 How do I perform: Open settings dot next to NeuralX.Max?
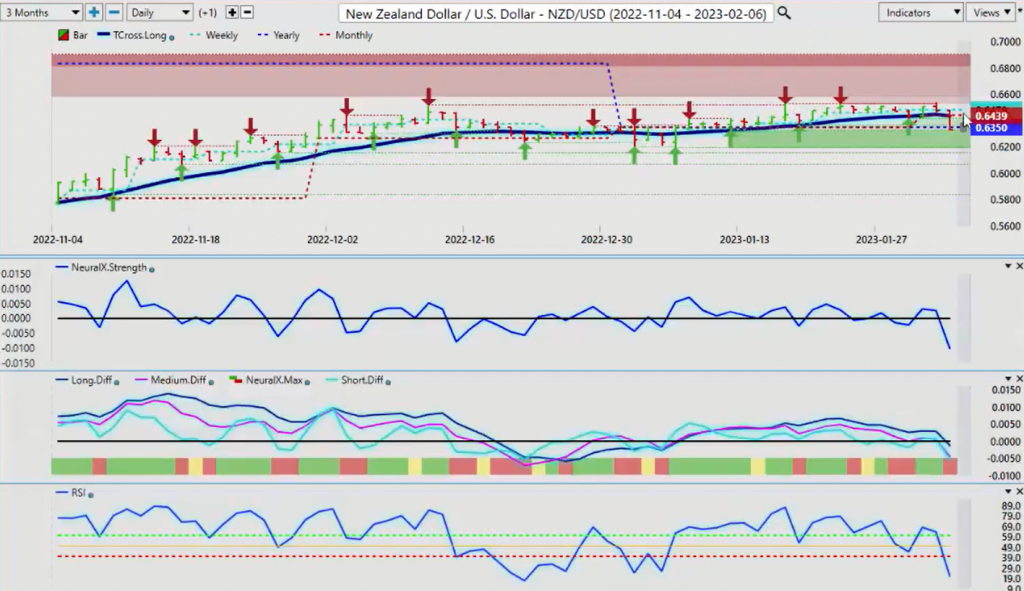coord(307,382)
